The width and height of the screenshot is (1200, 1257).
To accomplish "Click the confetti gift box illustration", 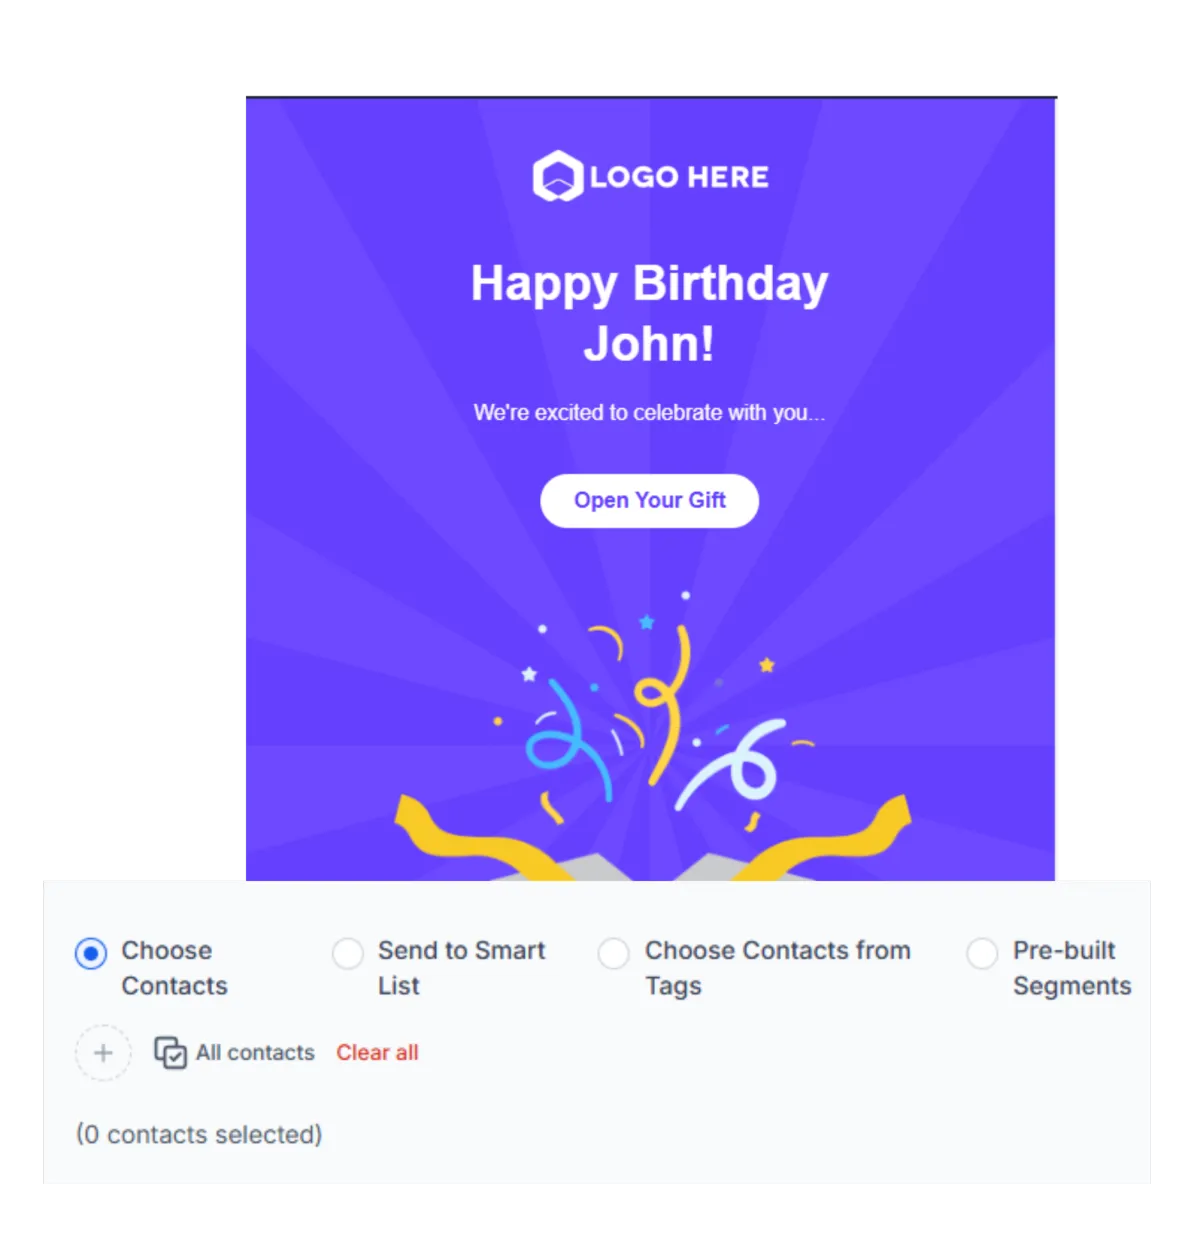I will 652,736.
